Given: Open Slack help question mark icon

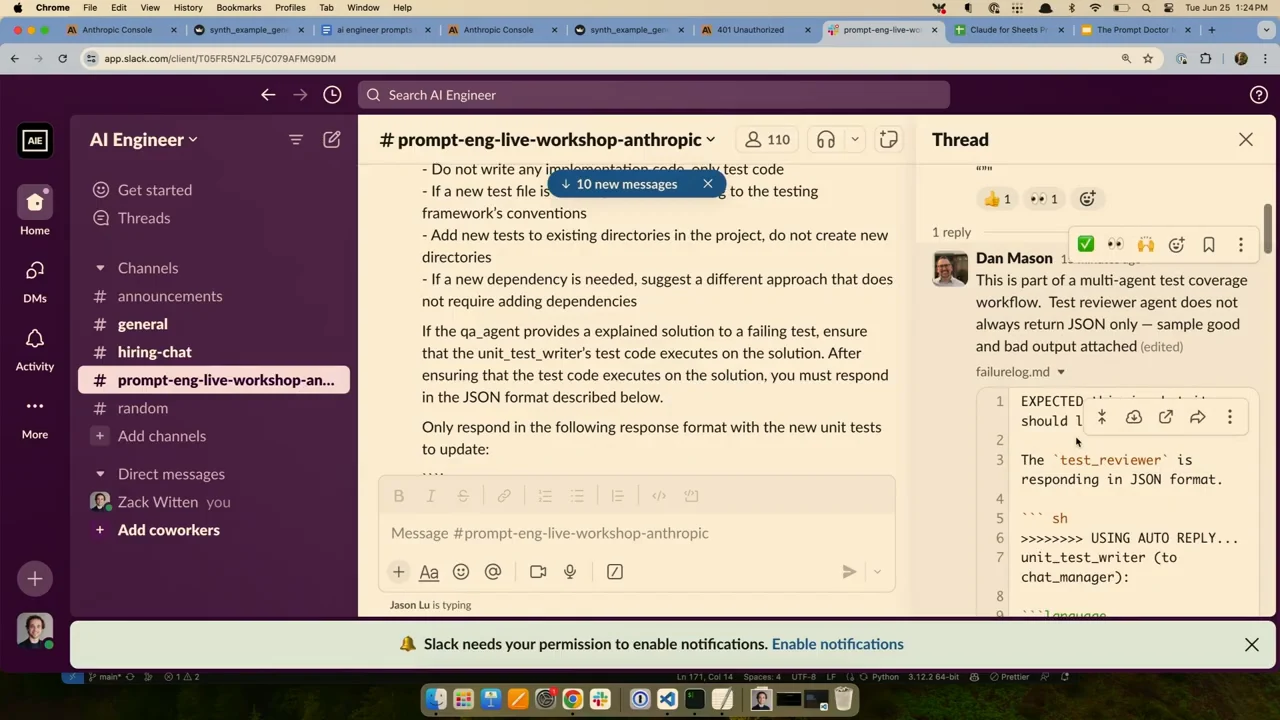Looking at the screenshot, I should [1259, 95].
